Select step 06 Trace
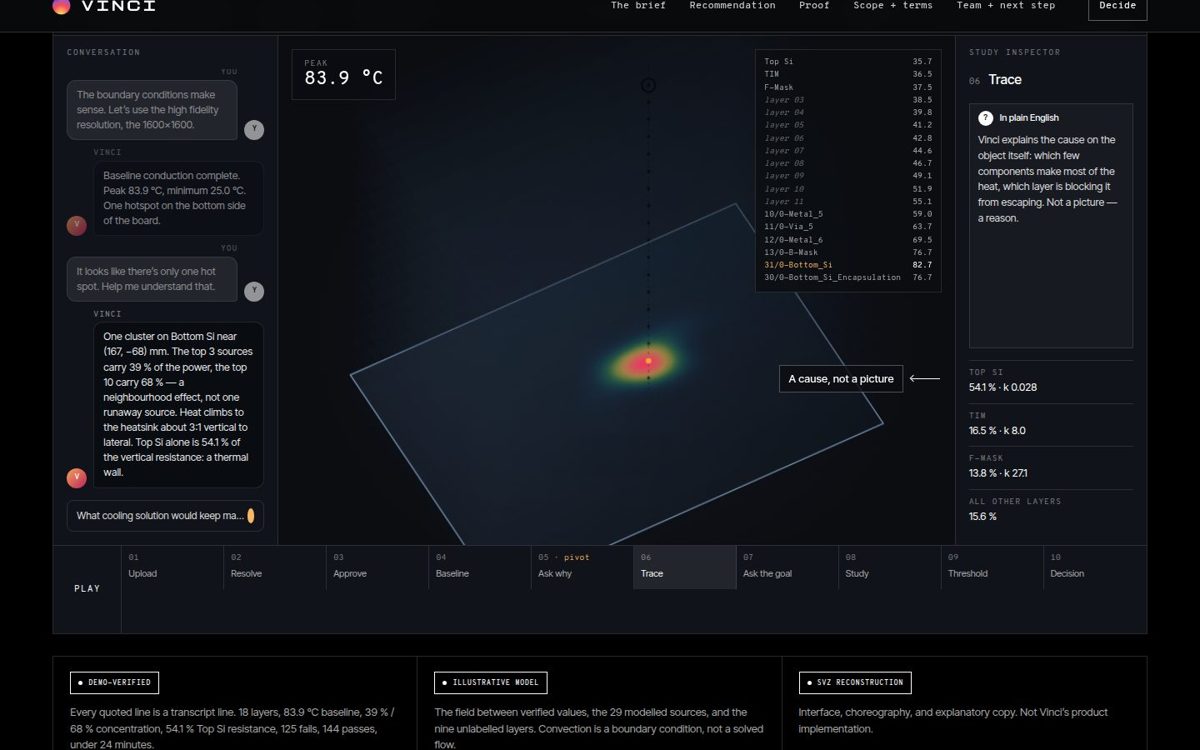1200x750 pixels. tap(685, 567)
